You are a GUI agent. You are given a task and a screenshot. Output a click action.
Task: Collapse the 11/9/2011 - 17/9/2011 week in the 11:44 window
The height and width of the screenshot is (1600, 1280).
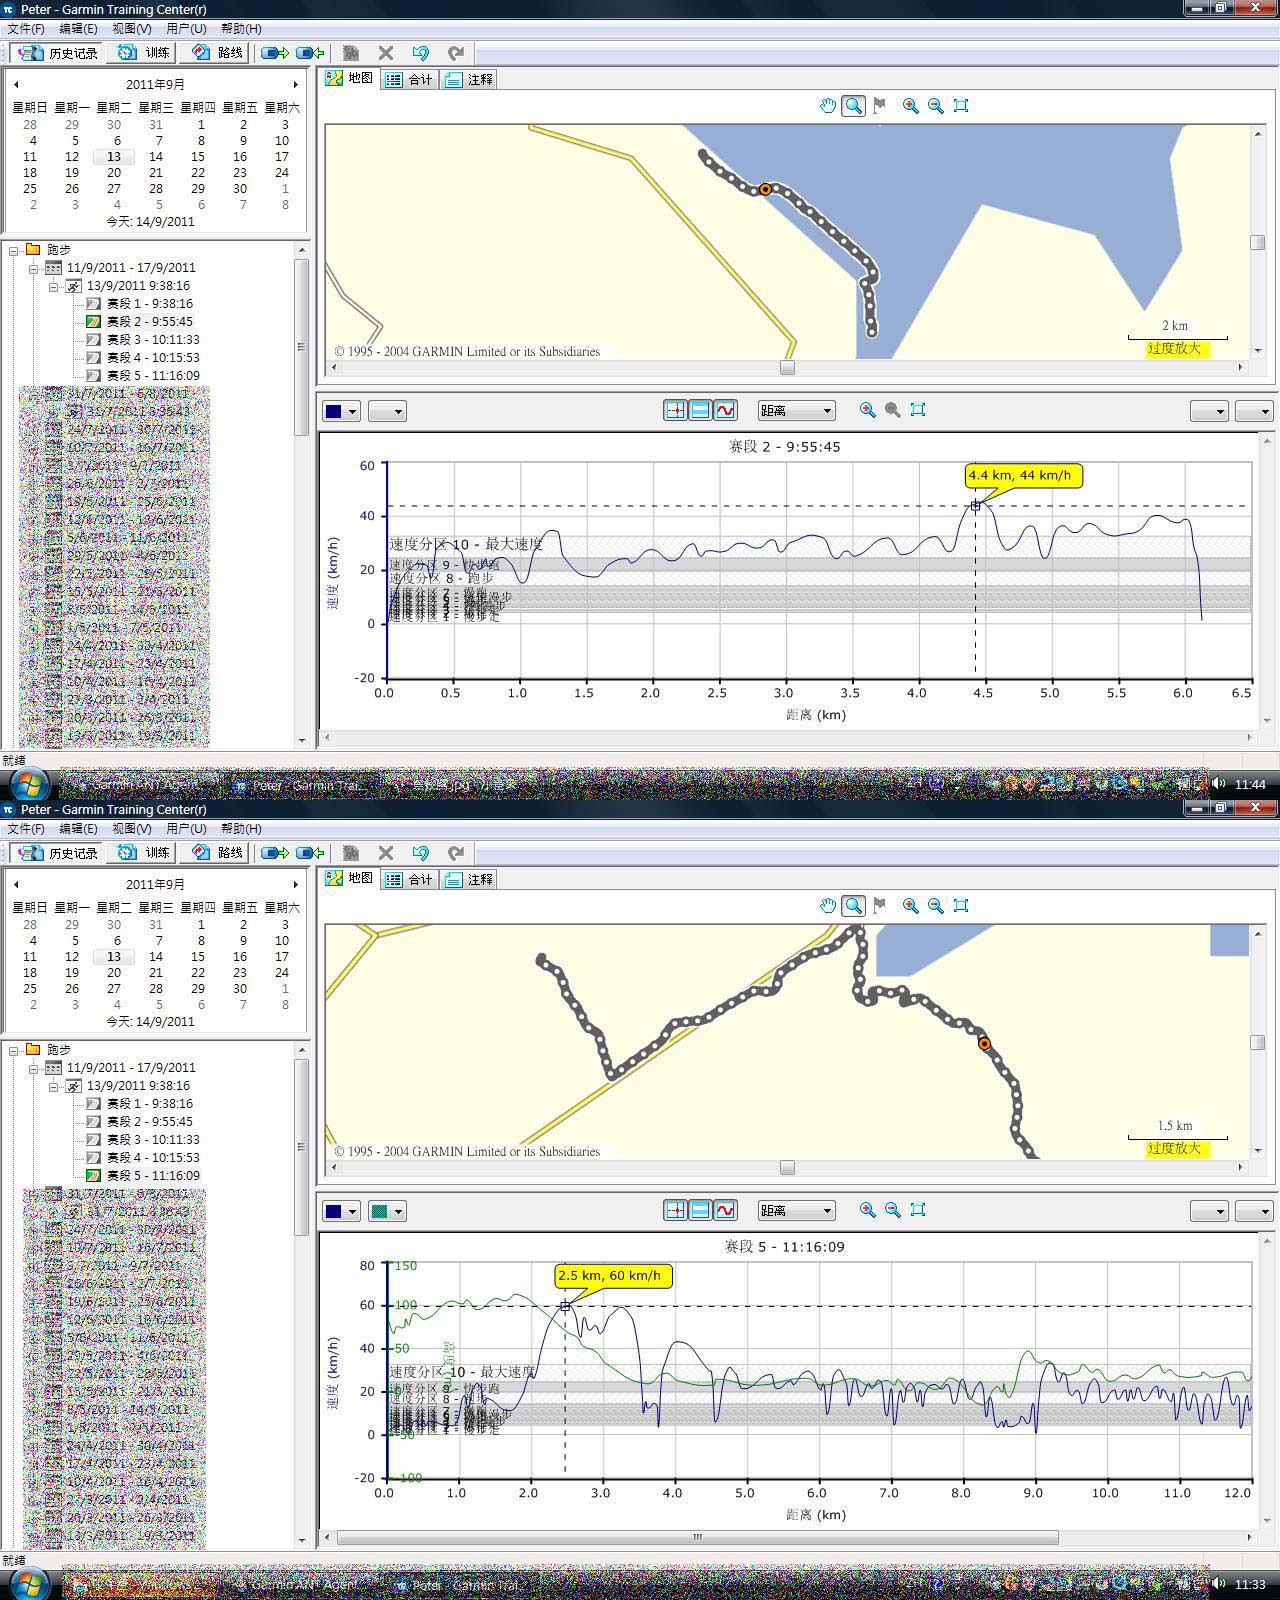[34, 268]
